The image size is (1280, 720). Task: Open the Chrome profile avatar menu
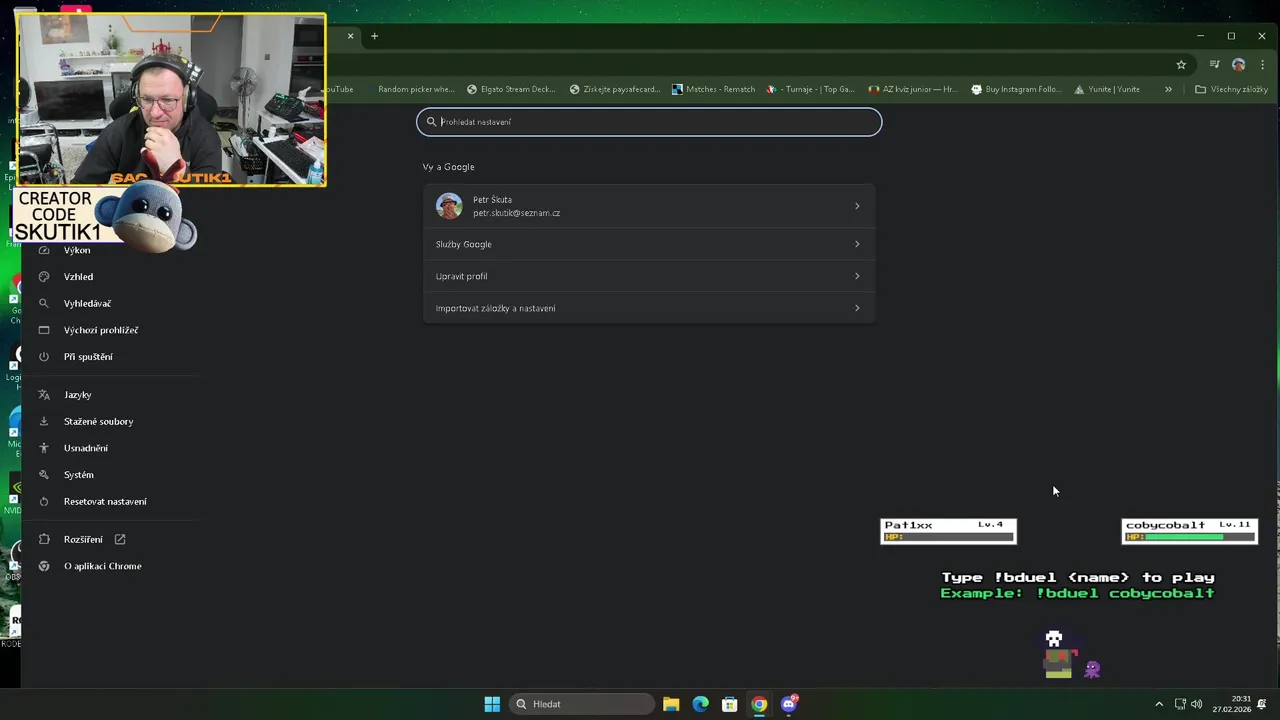tap(1238, 64)
